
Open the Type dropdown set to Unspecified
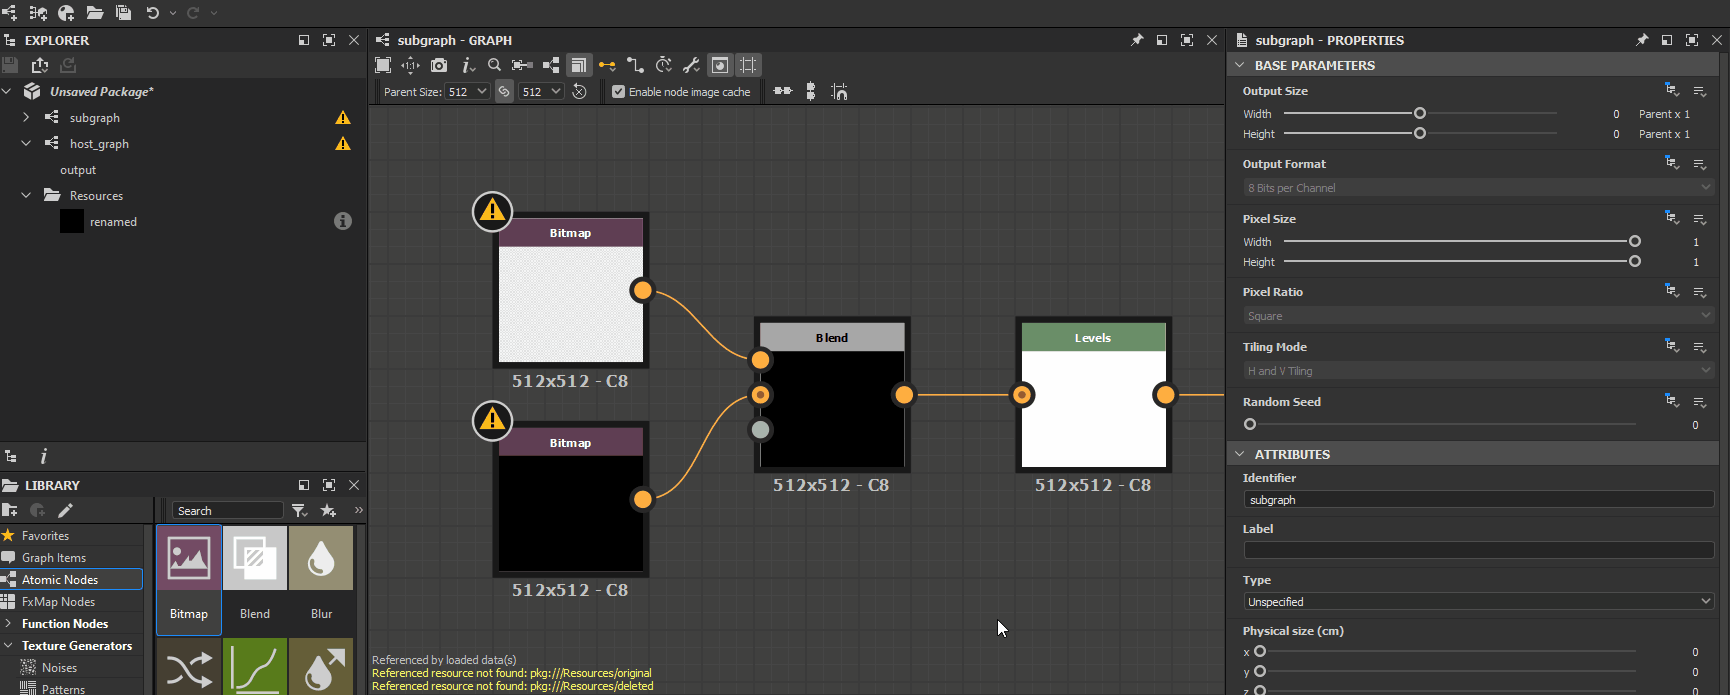(x=1478, y=602)
